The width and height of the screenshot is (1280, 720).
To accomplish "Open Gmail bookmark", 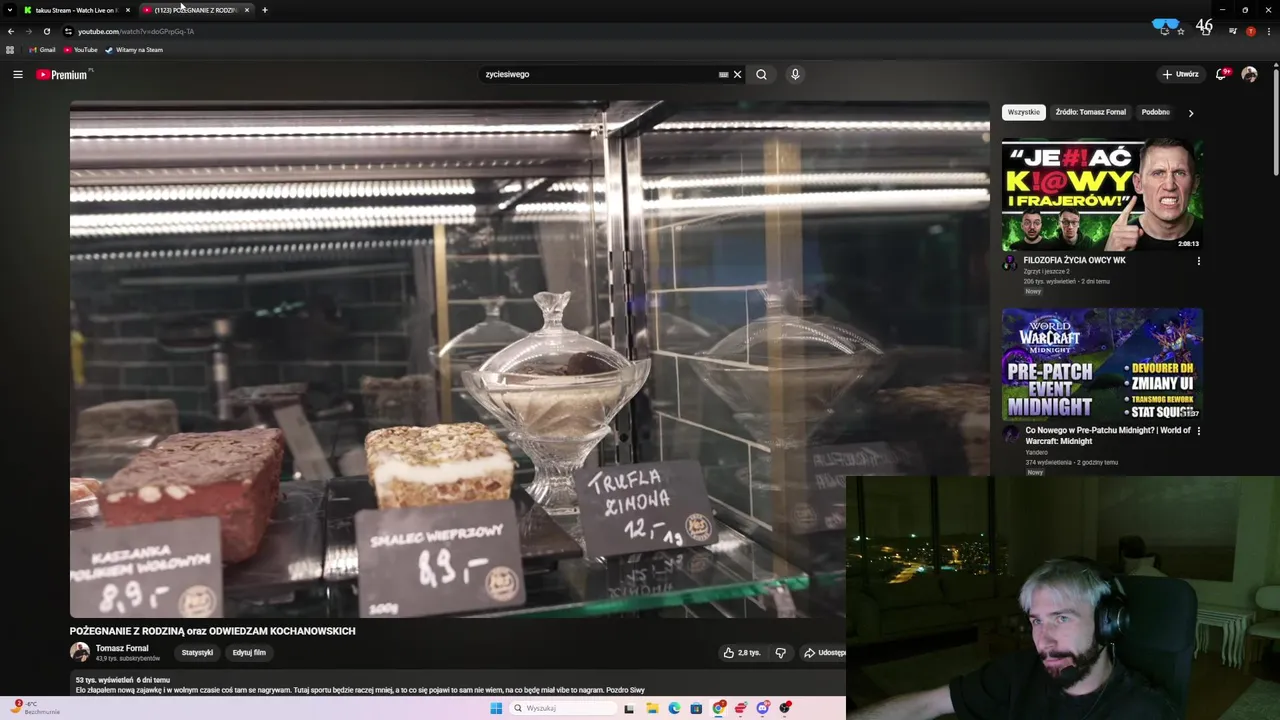I will pos(42,50).
